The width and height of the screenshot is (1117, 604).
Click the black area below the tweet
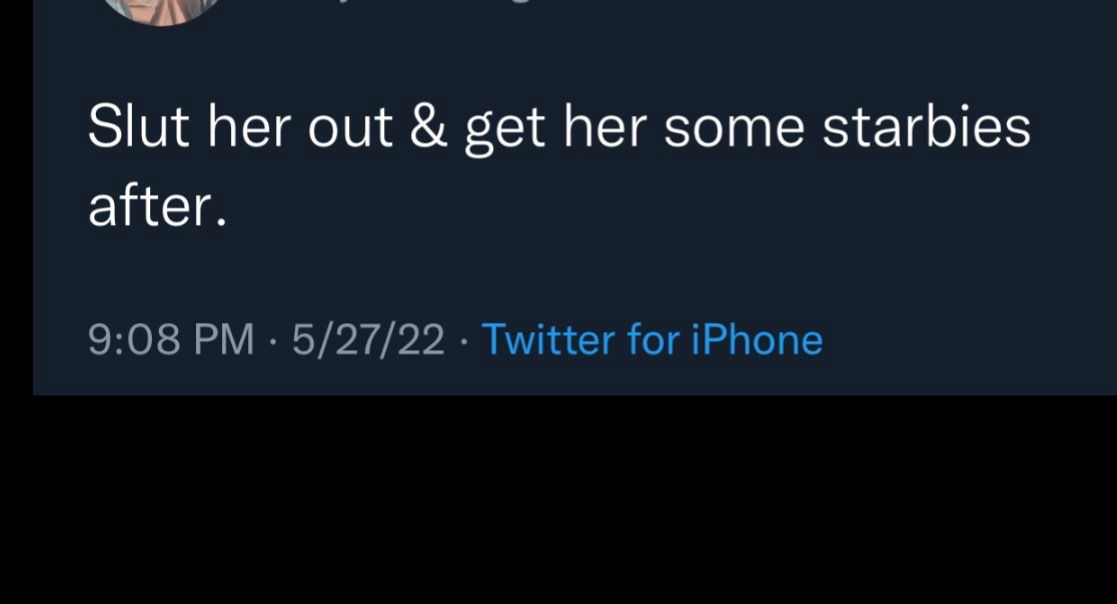click(558, 500)
